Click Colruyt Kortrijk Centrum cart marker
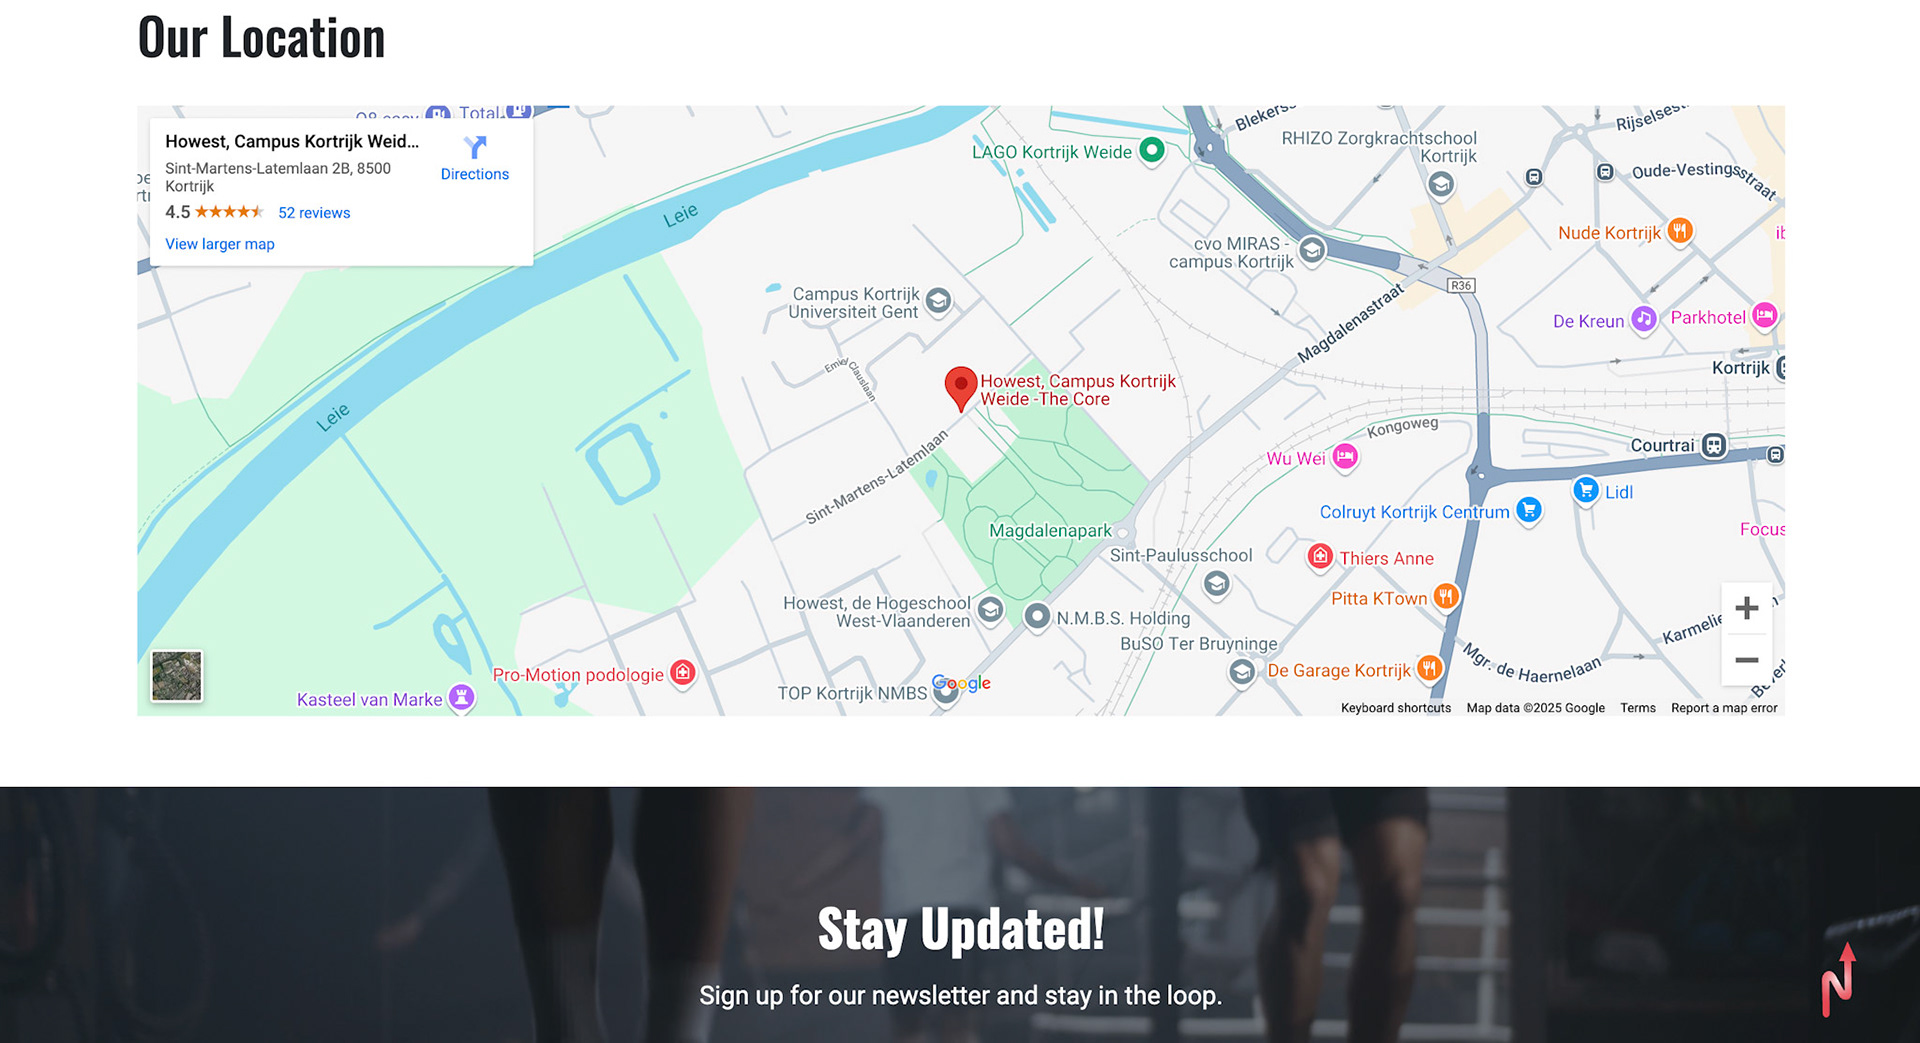Screen dimensions: 1920x1043 pyautogui.click(x=1528, y=510)
